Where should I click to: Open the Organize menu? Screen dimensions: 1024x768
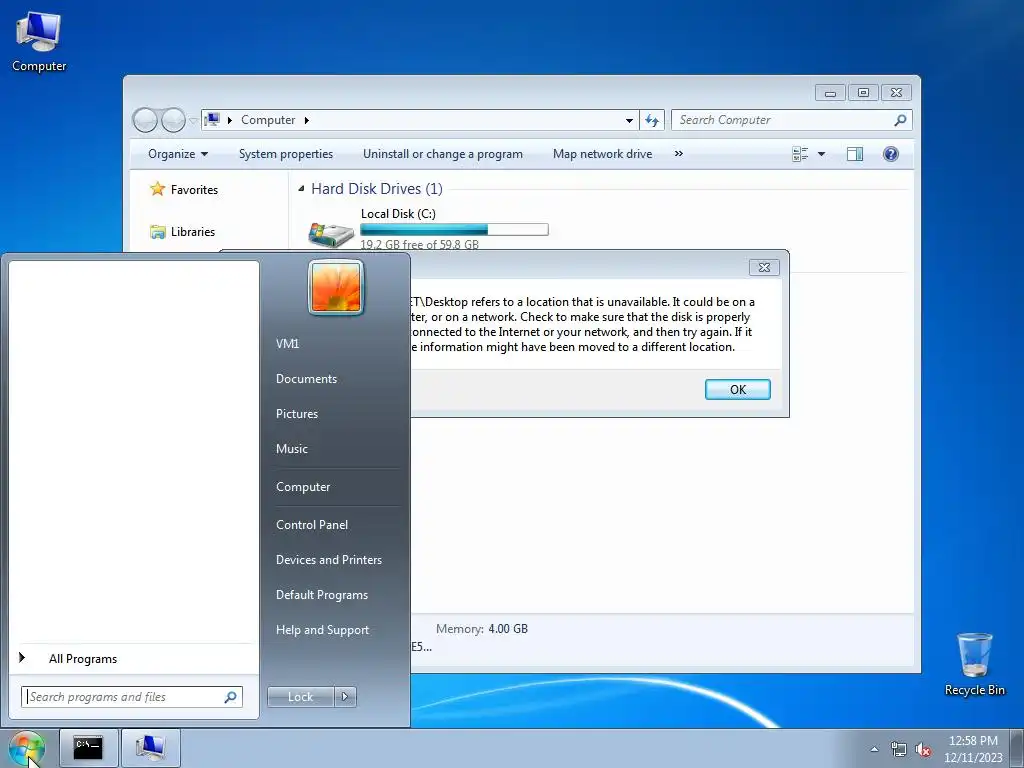[x=178, y=154]
